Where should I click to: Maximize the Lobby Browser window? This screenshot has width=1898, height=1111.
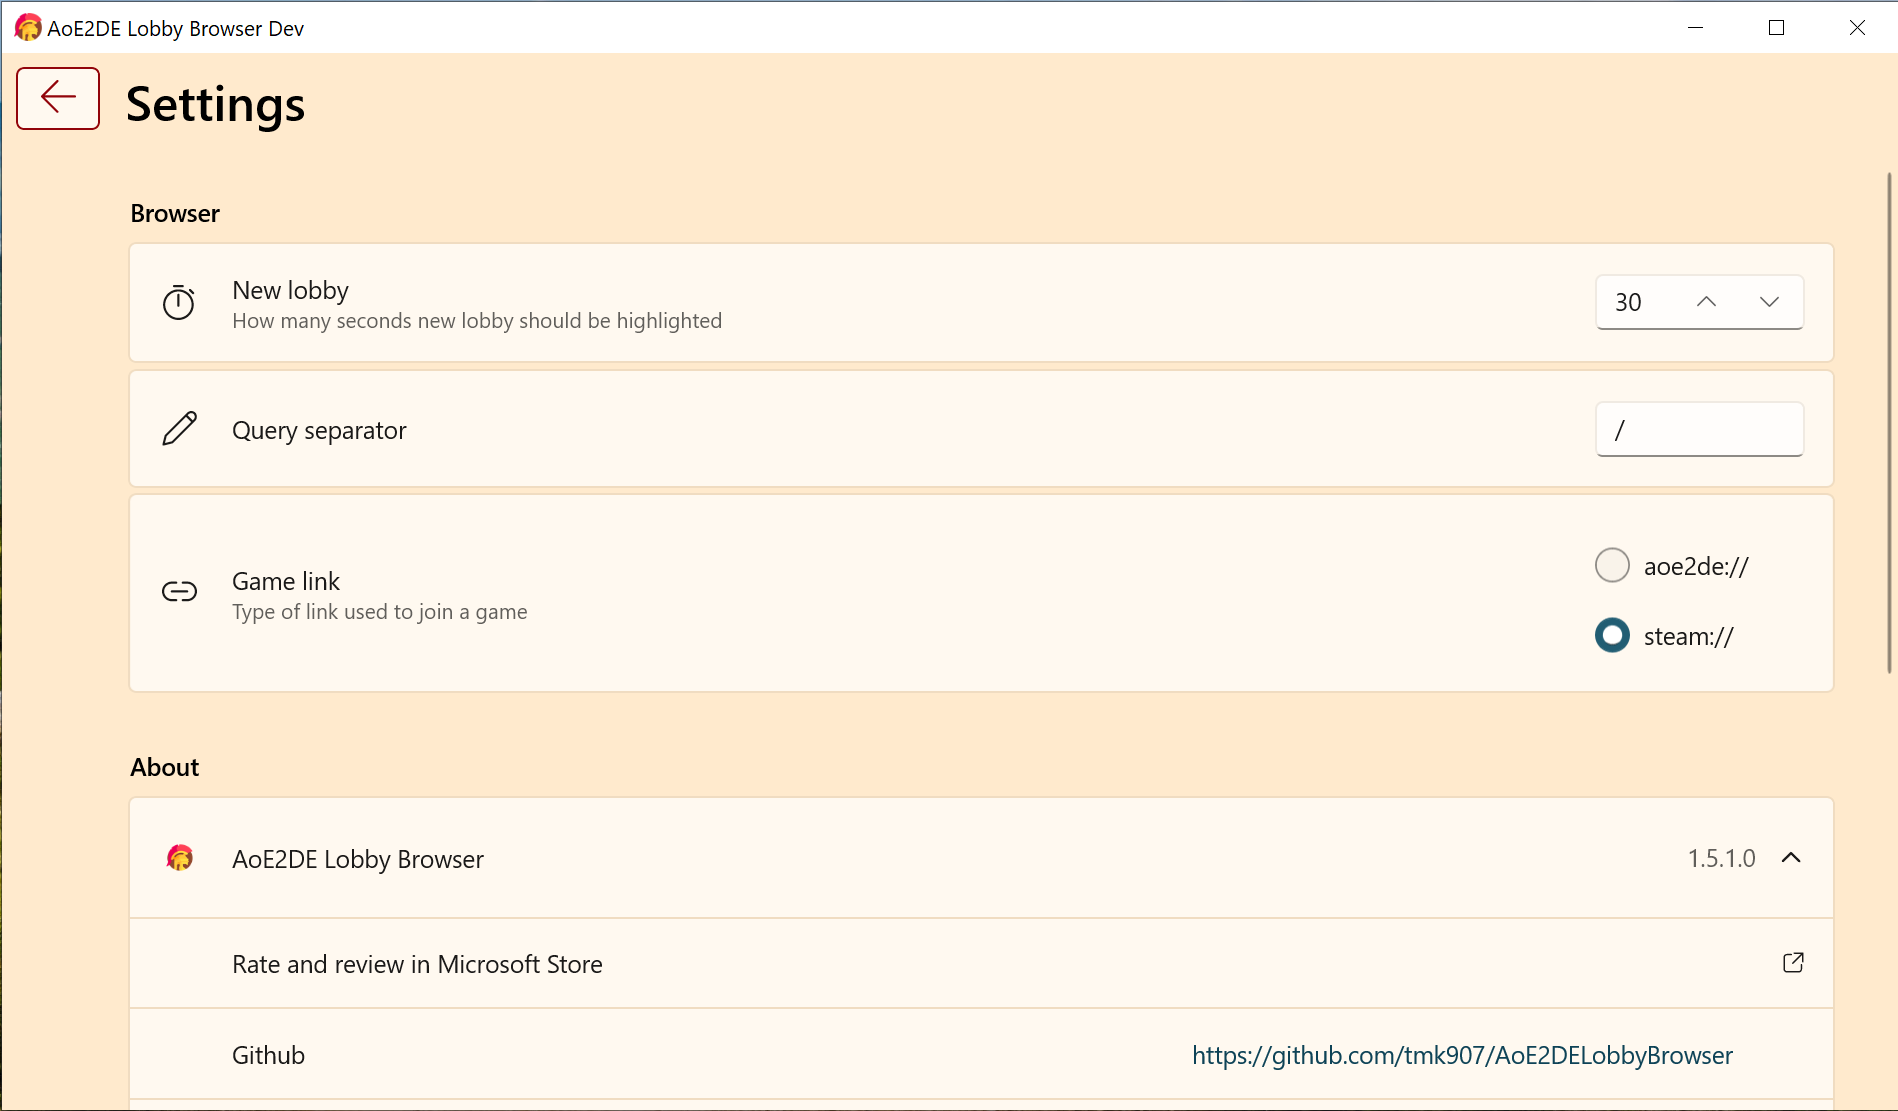tap(1776, 28)
